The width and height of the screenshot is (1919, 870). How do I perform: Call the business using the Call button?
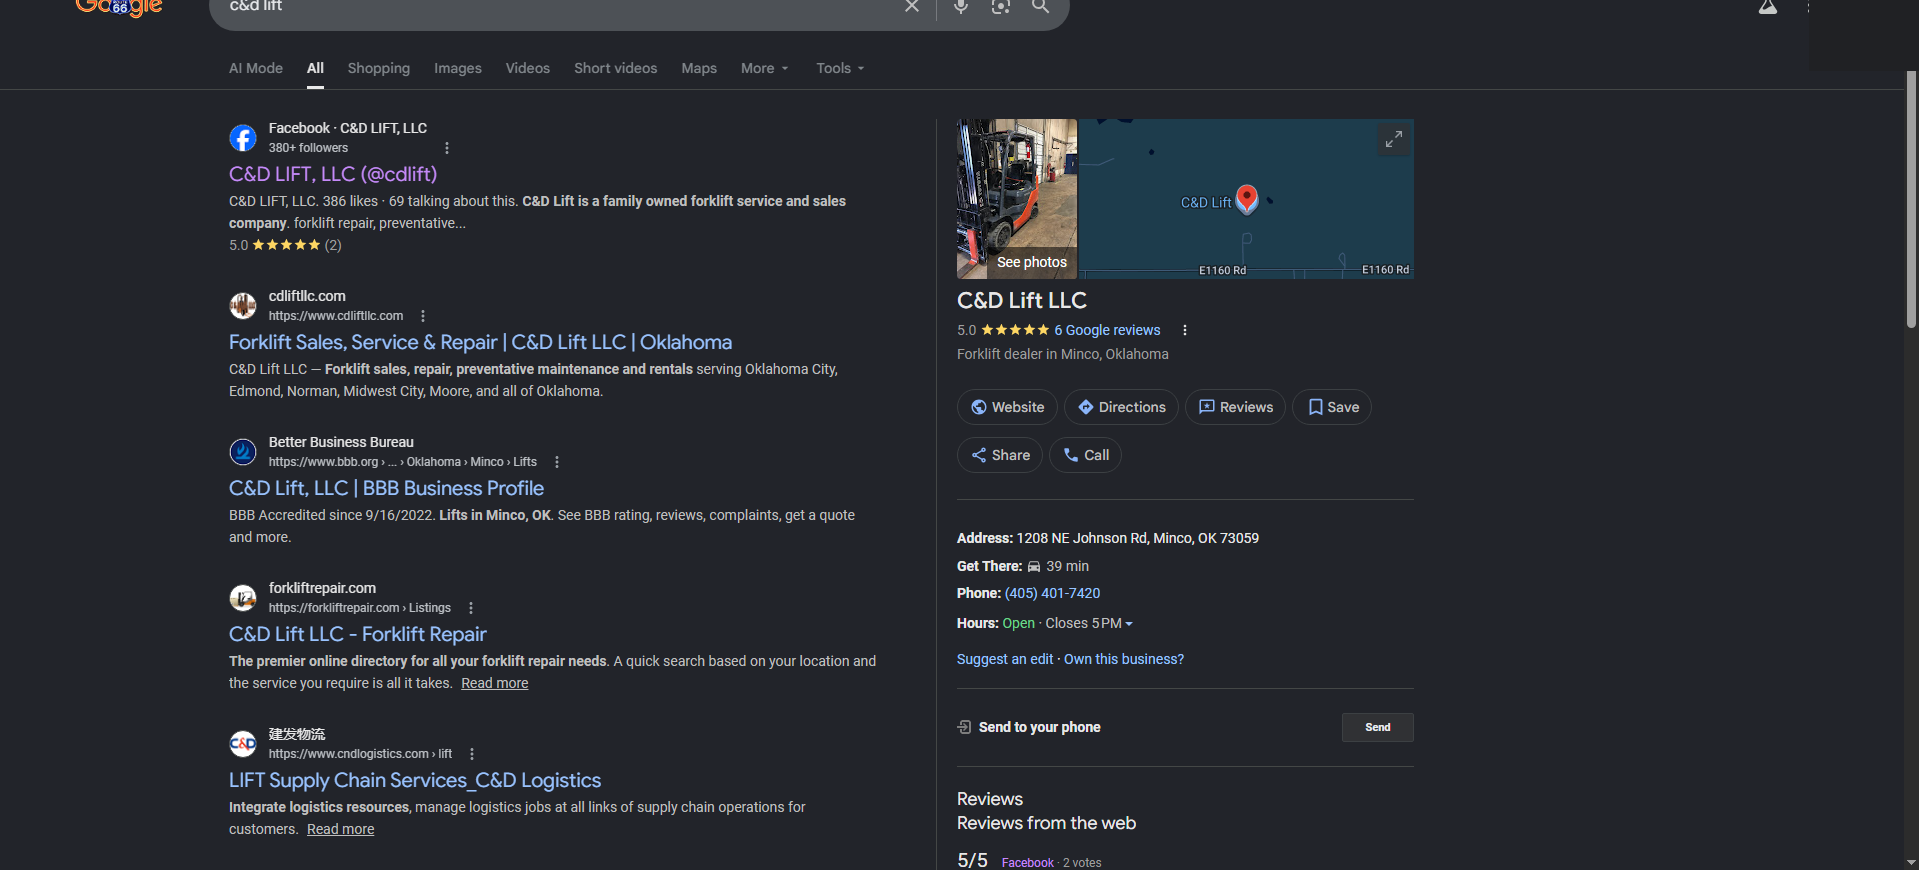[1085, 455]
